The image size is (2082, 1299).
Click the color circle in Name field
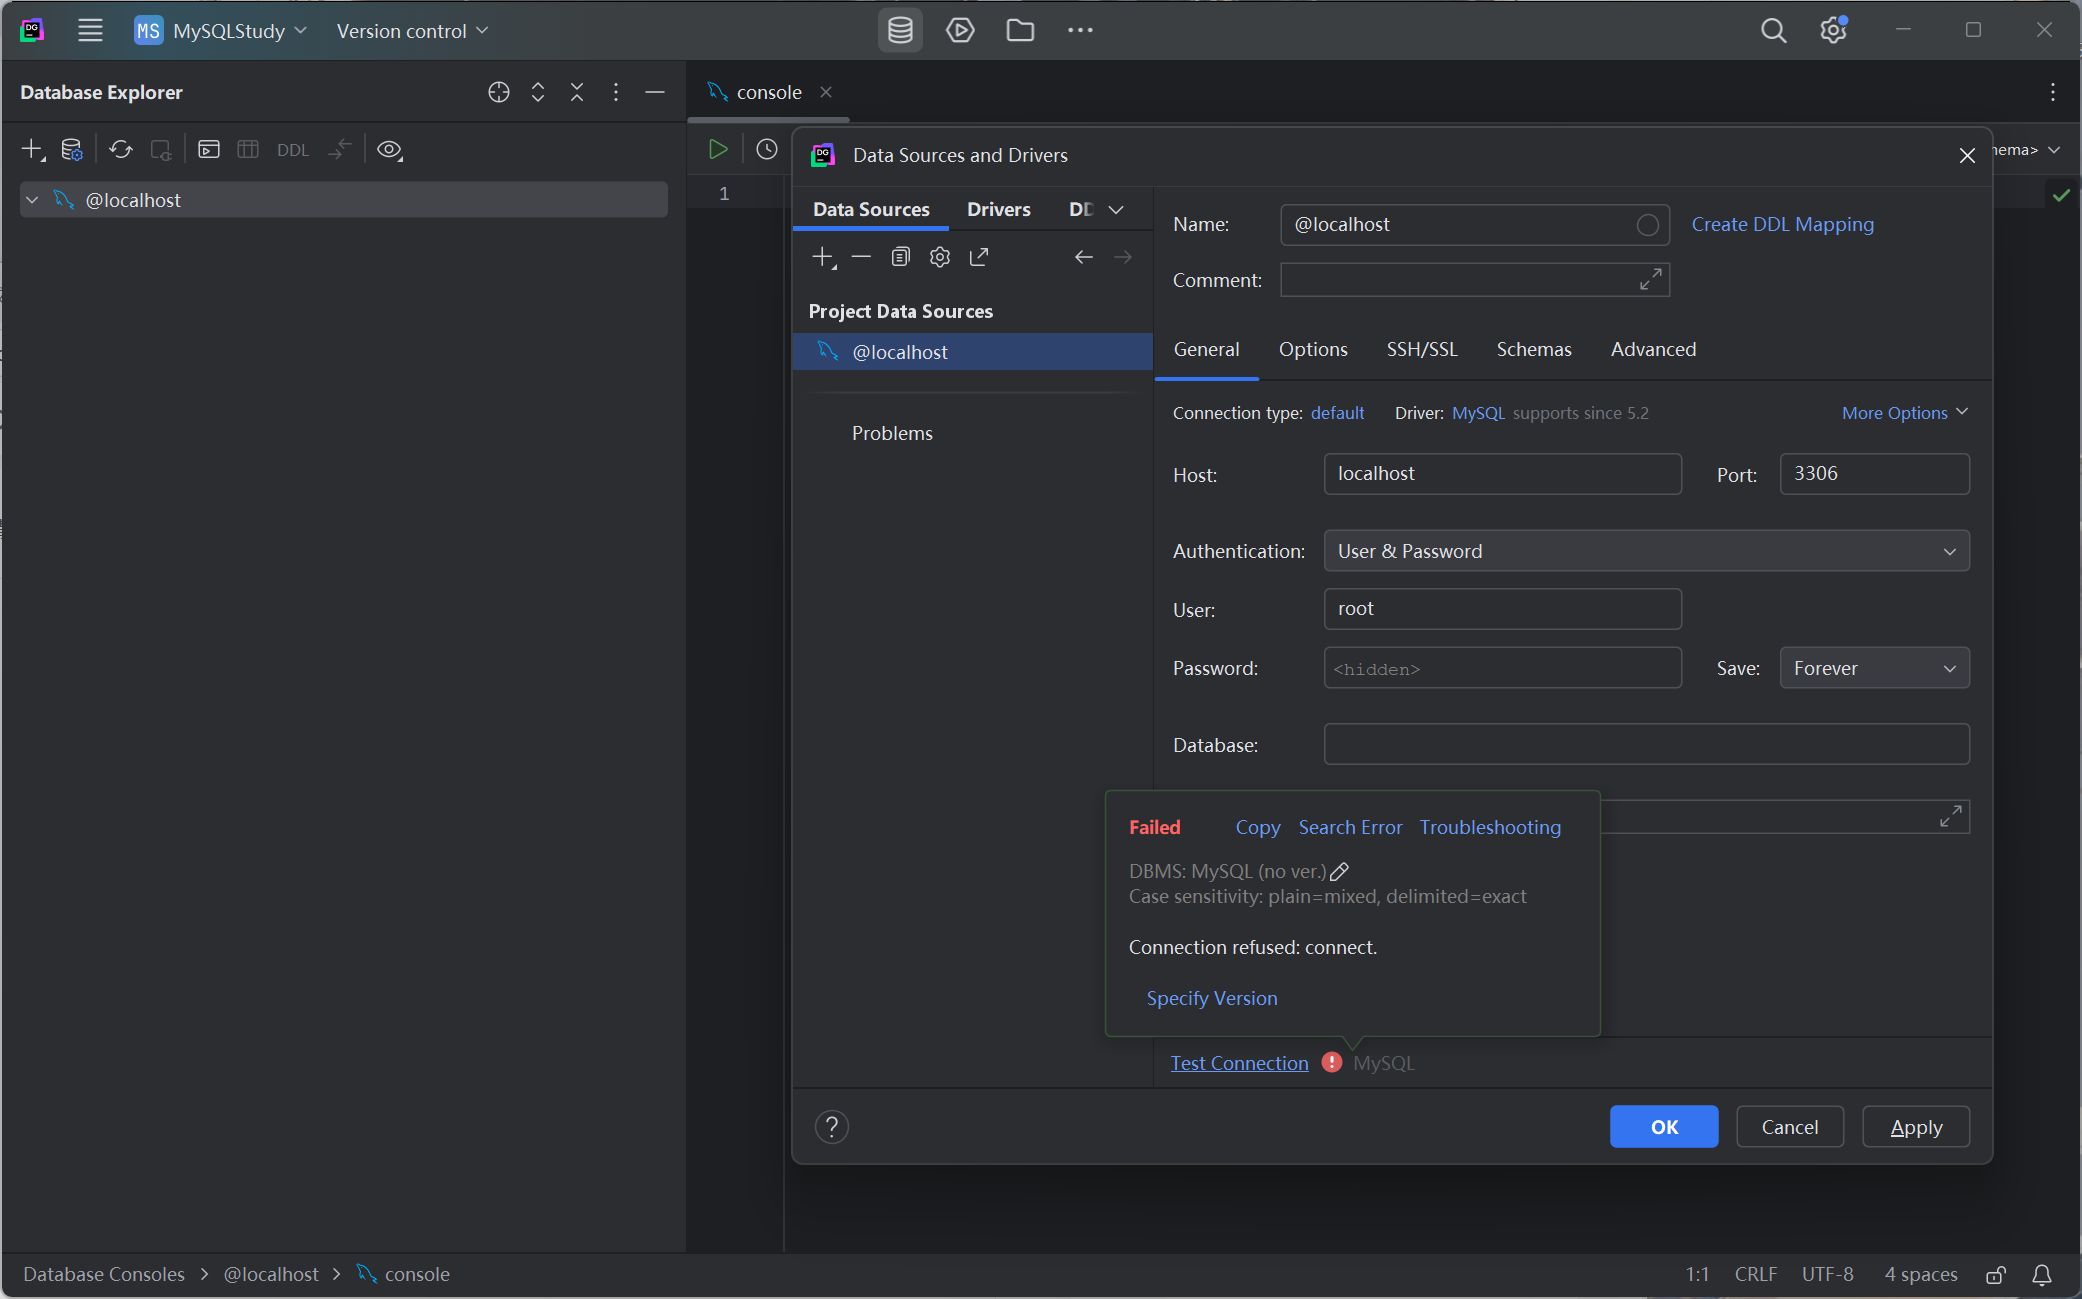click(1647, 225)
